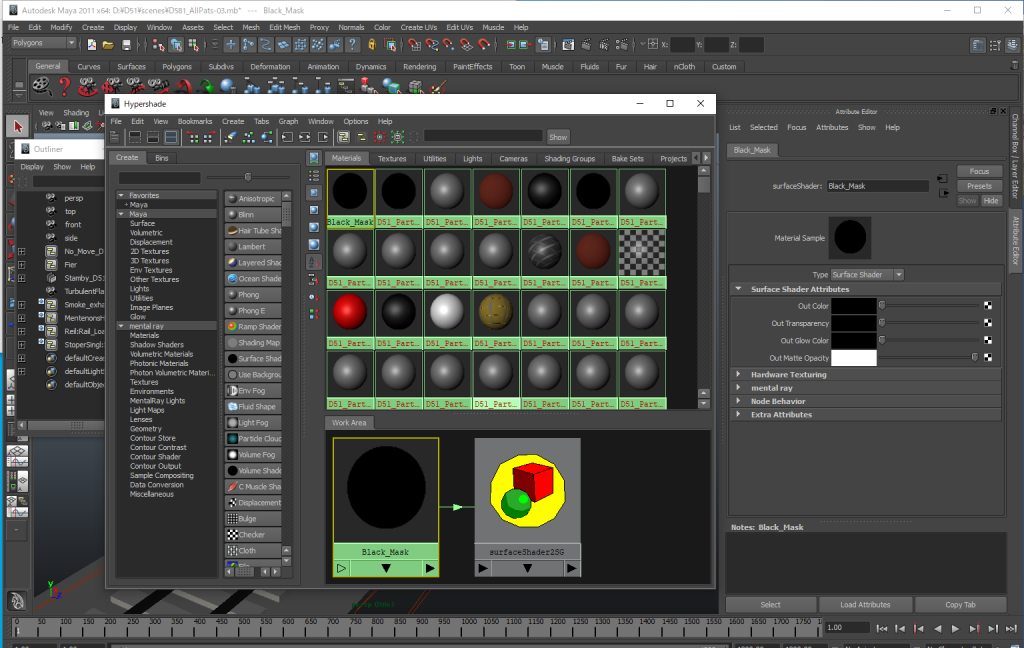
Task: Click the Show button in Hypershade toolbar
Action: [x=558, y=137]
